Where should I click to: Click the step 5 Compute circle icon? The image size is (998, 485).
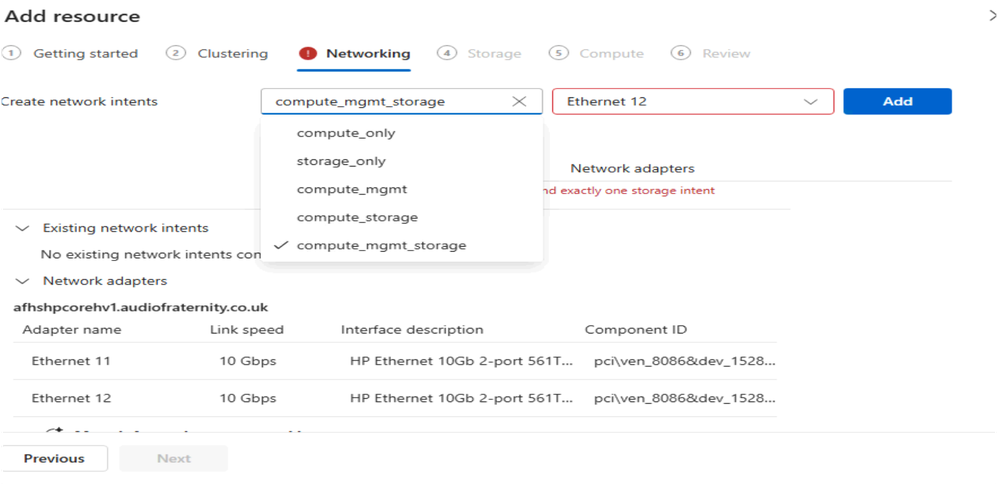coord(559,54)
